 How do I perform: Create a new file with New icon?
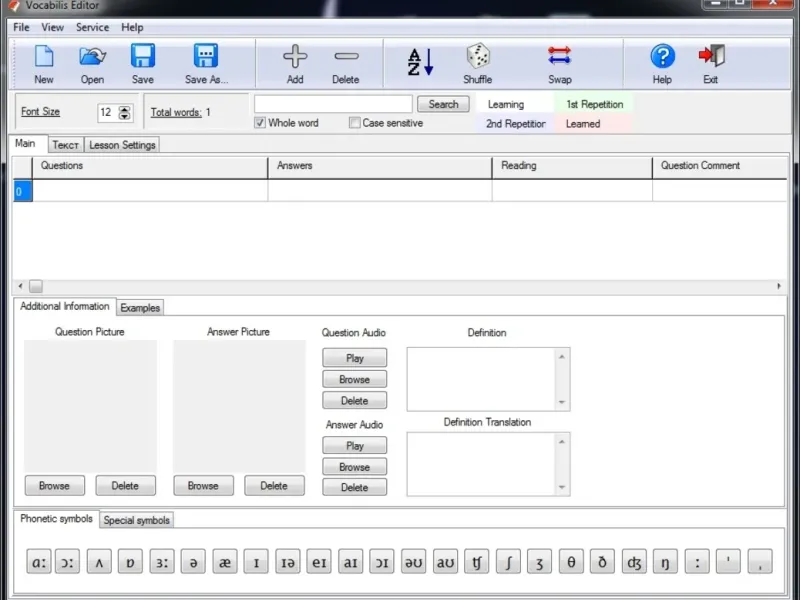click(x=44, y=64)
